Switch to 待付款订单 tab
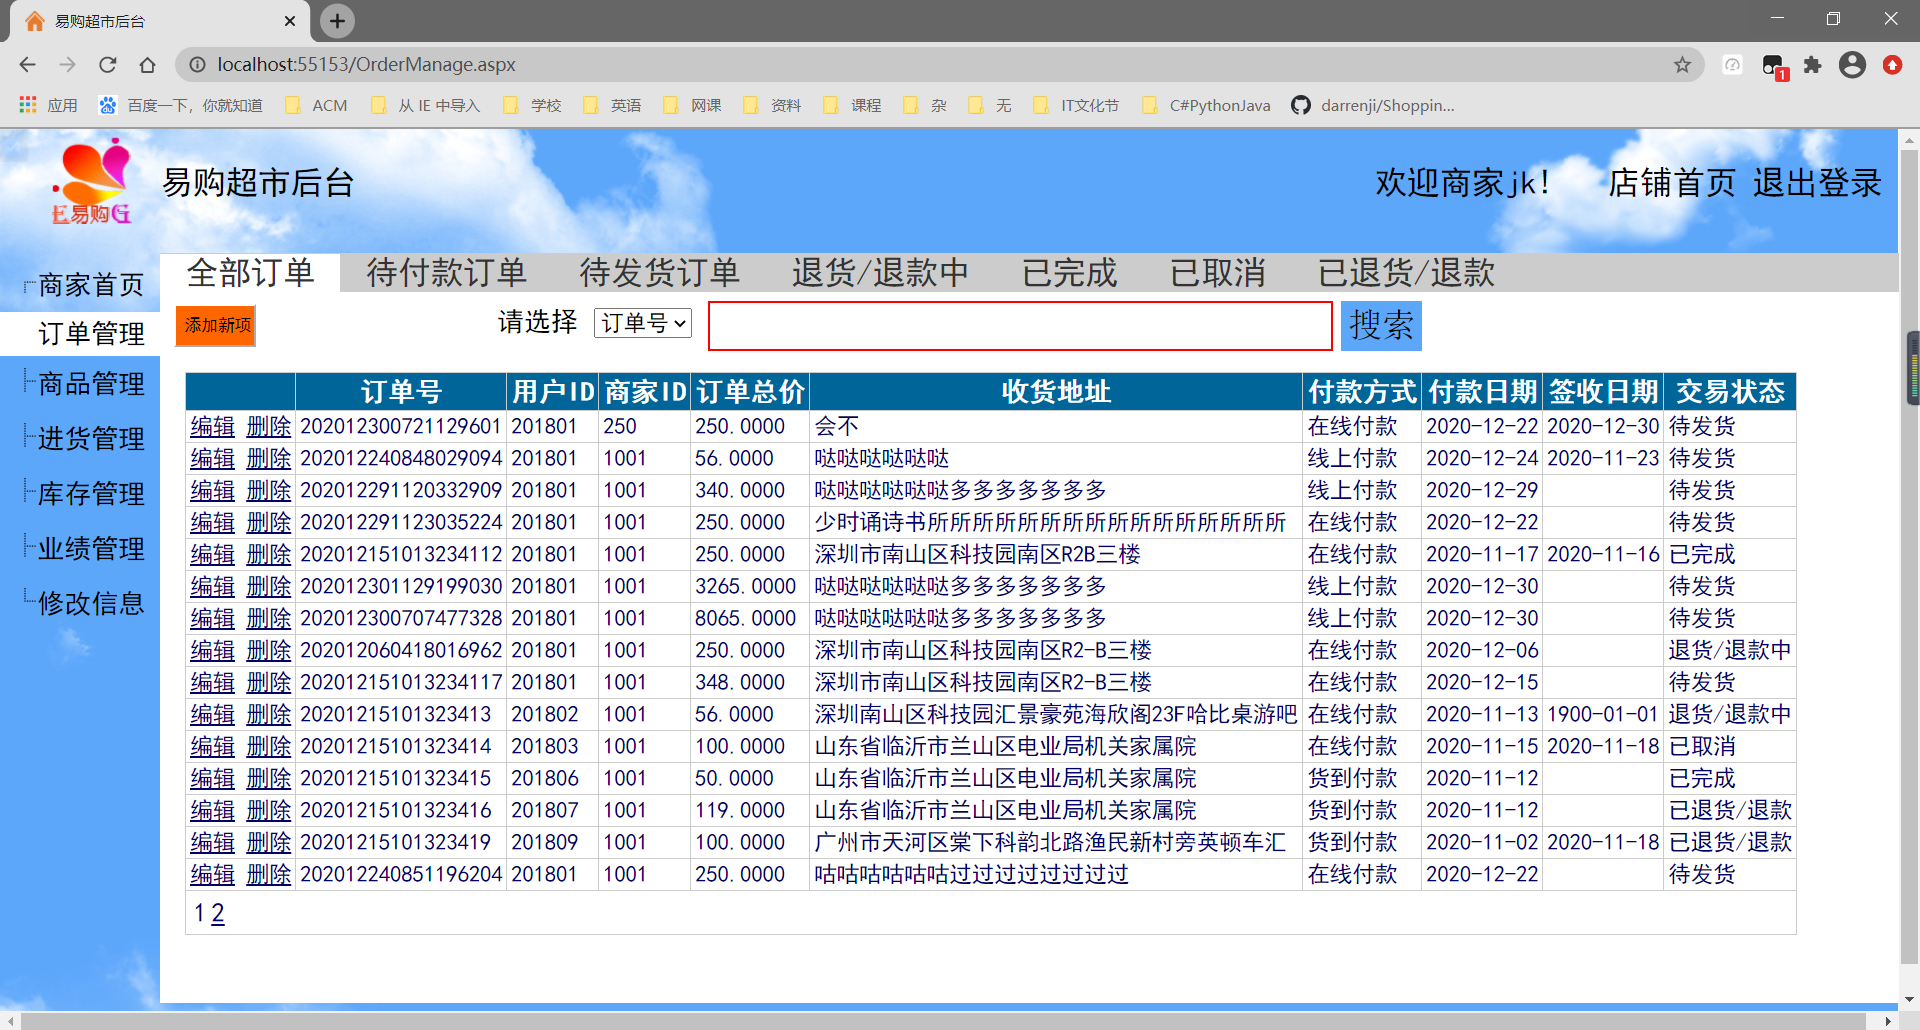The width and height of the screenshot is (1920, 1030). coord(446,273)
